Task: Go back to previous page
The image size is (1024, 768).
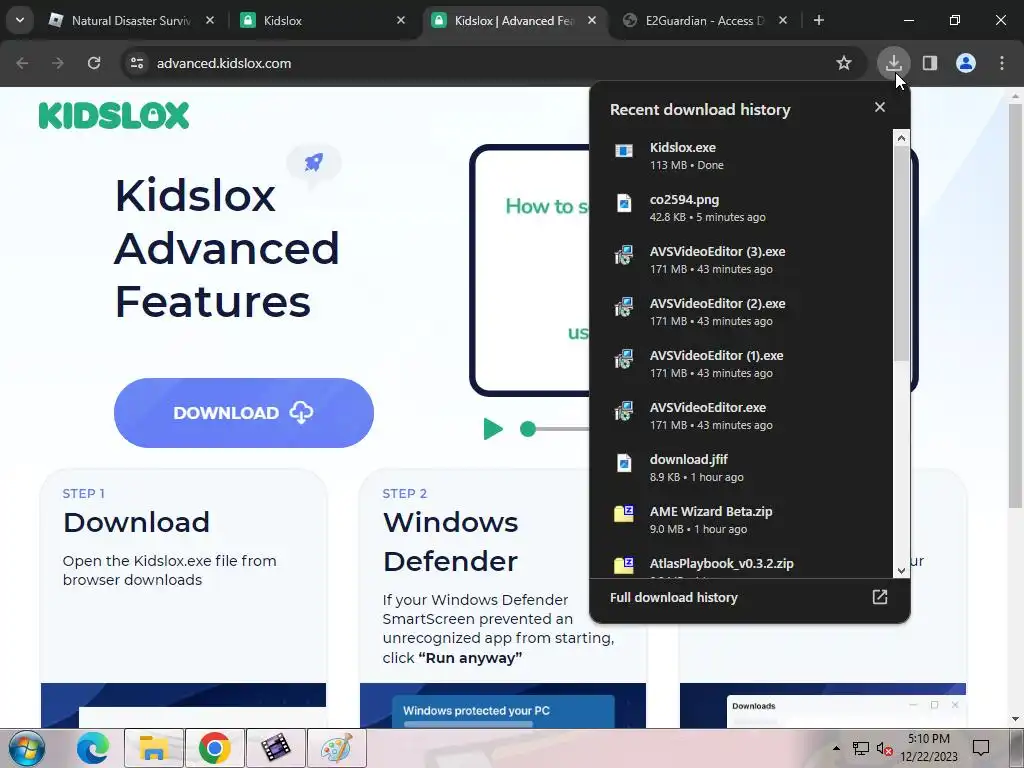Action: [x=22, y=63]
